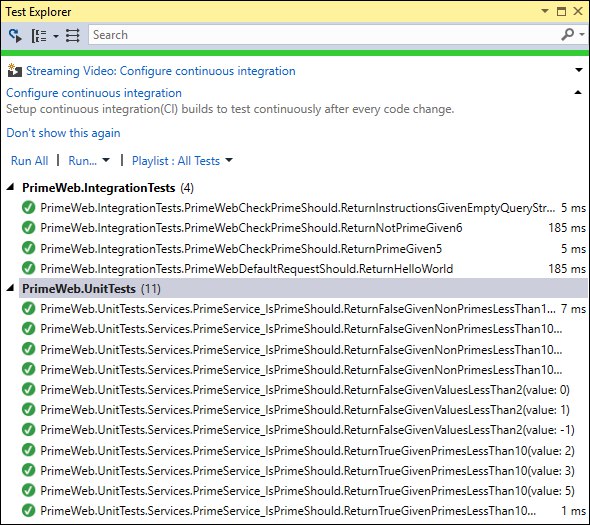The image size is (590, 525).
Task: Click the 185 ms duration of ReturnNotPrimeGiven6
Action: click(x=567, y=228)
